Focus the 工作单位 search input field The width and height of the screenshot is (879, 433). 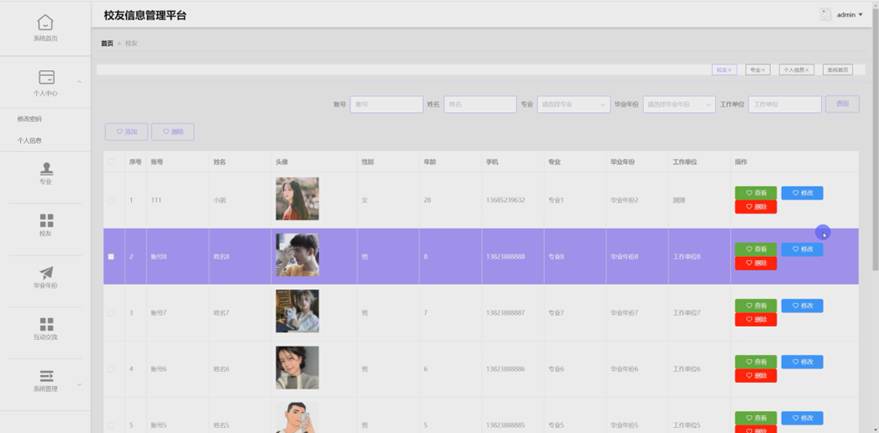tap(785, 104)
